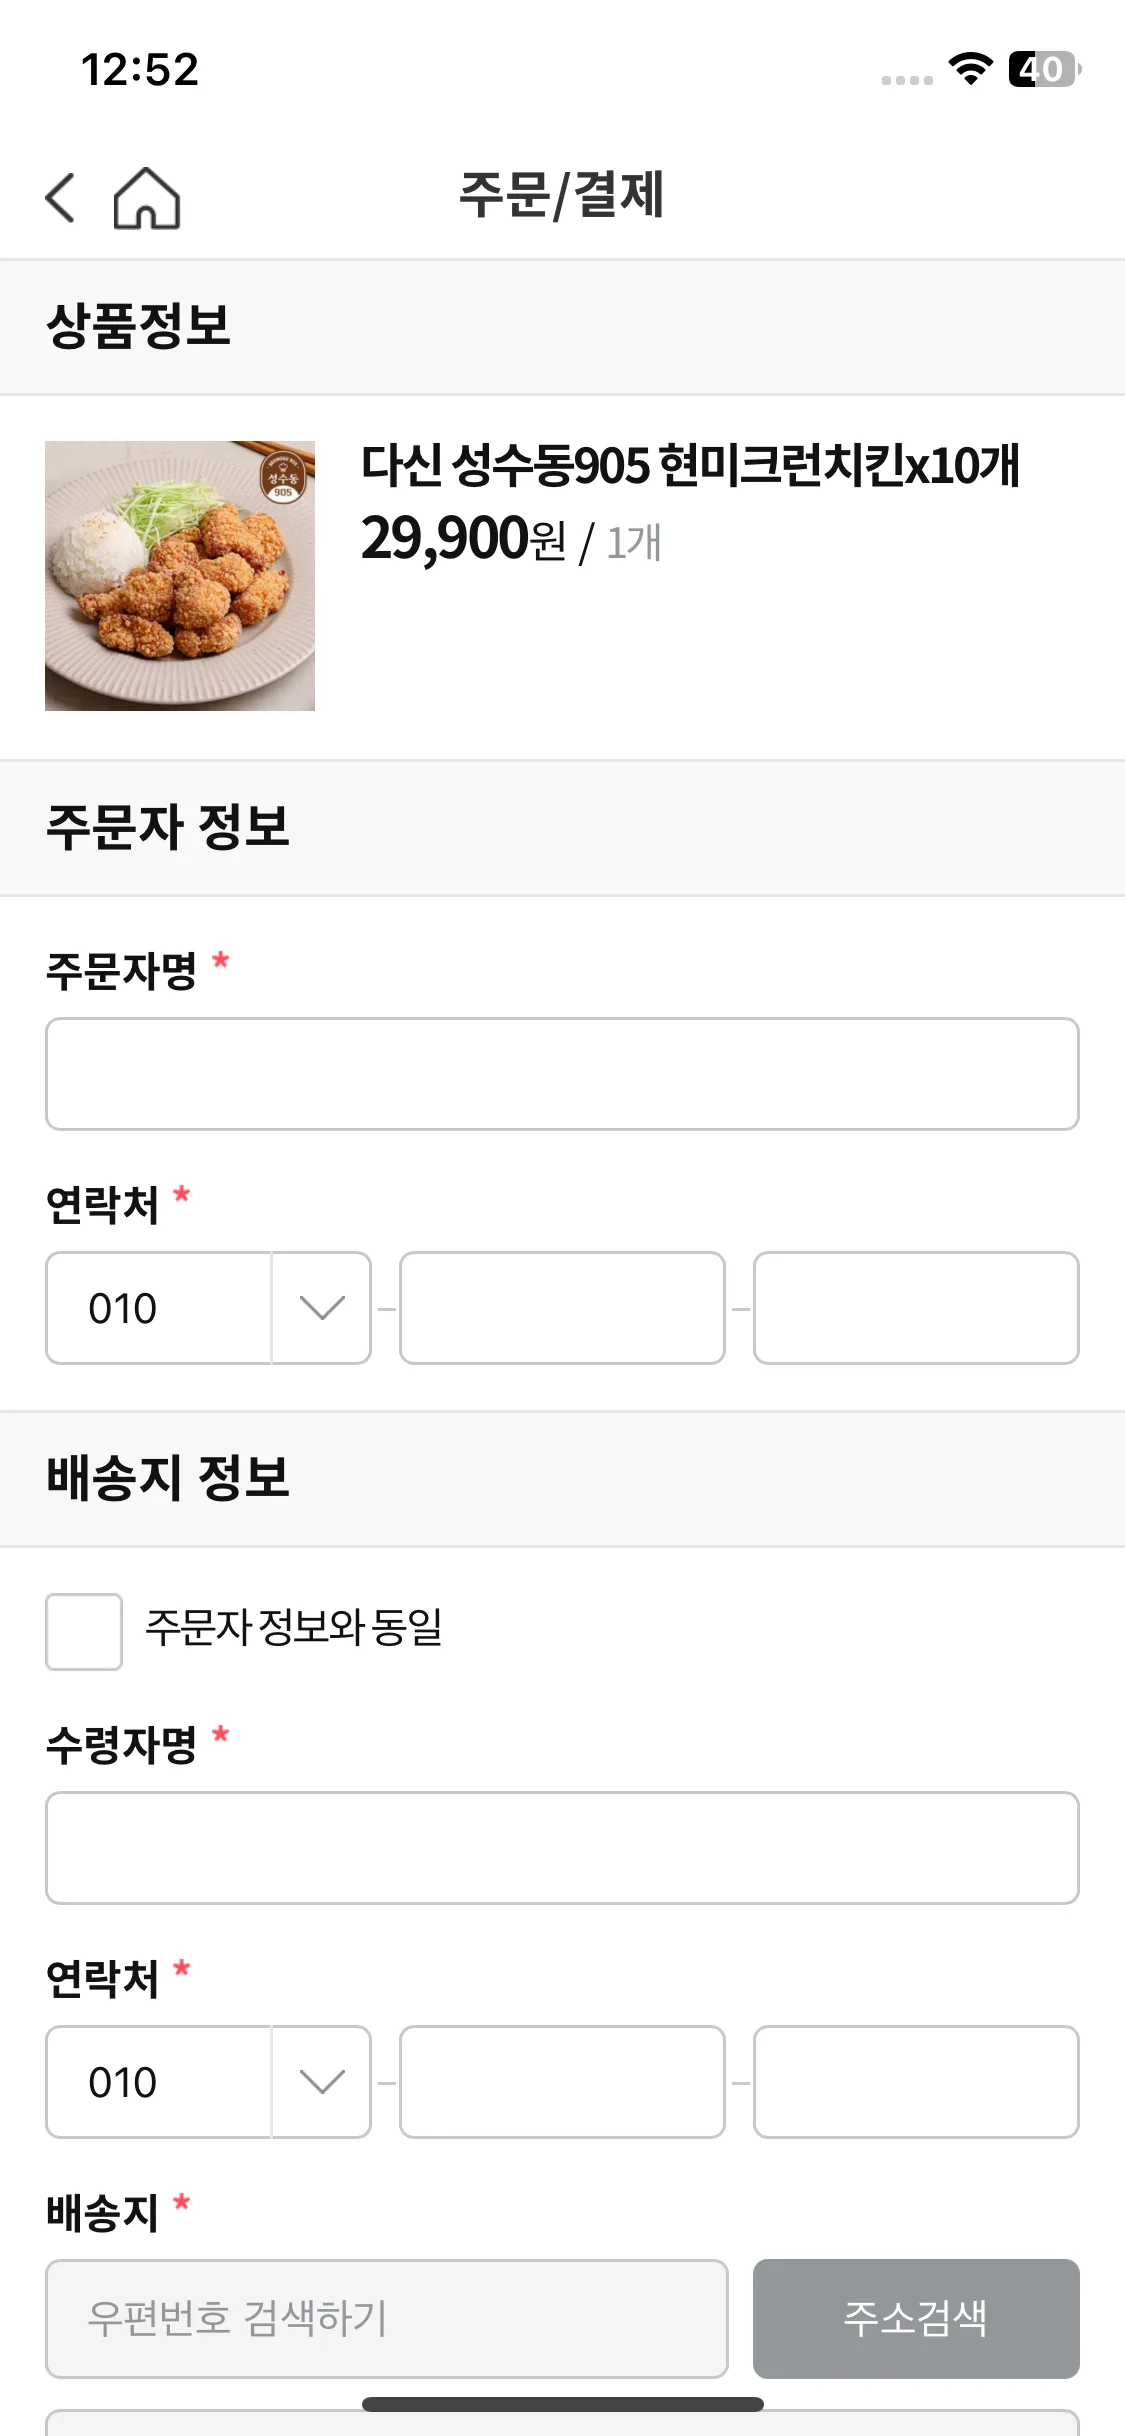Select orderer middle phone number field
This screenshot has height=2436, width=1125.
(562, 1308)
